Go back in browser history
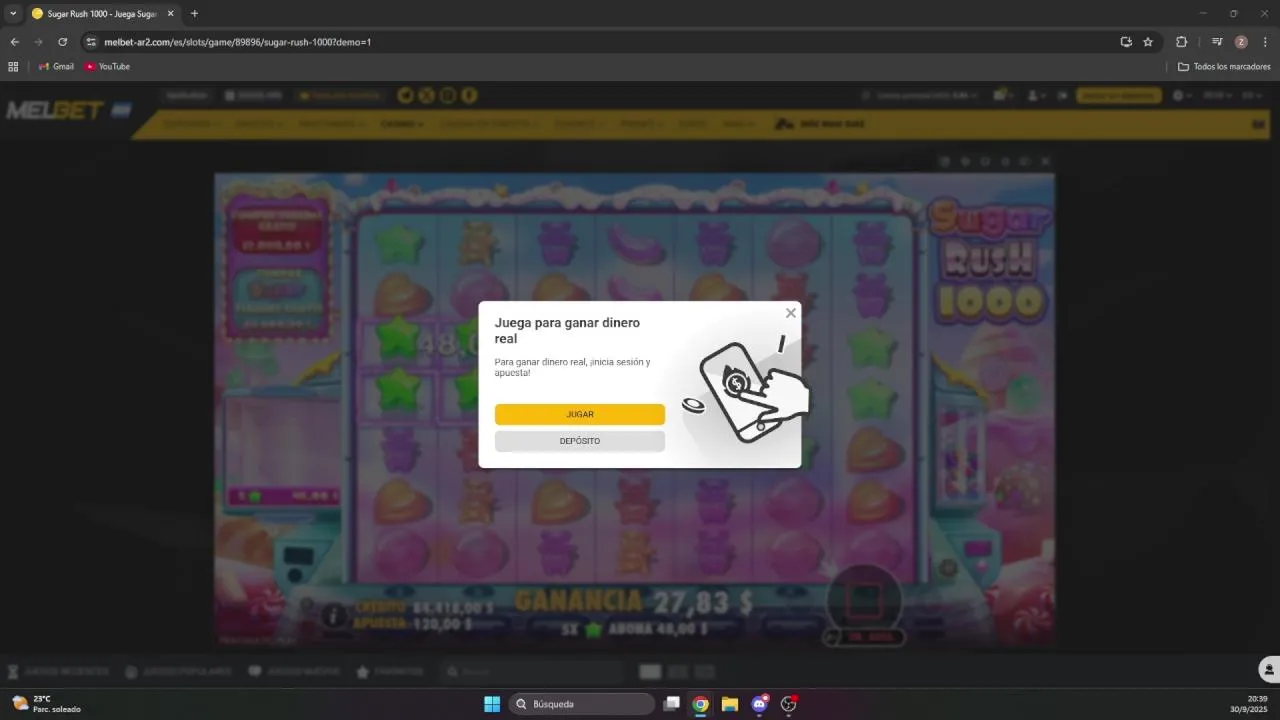 [14, 42]
